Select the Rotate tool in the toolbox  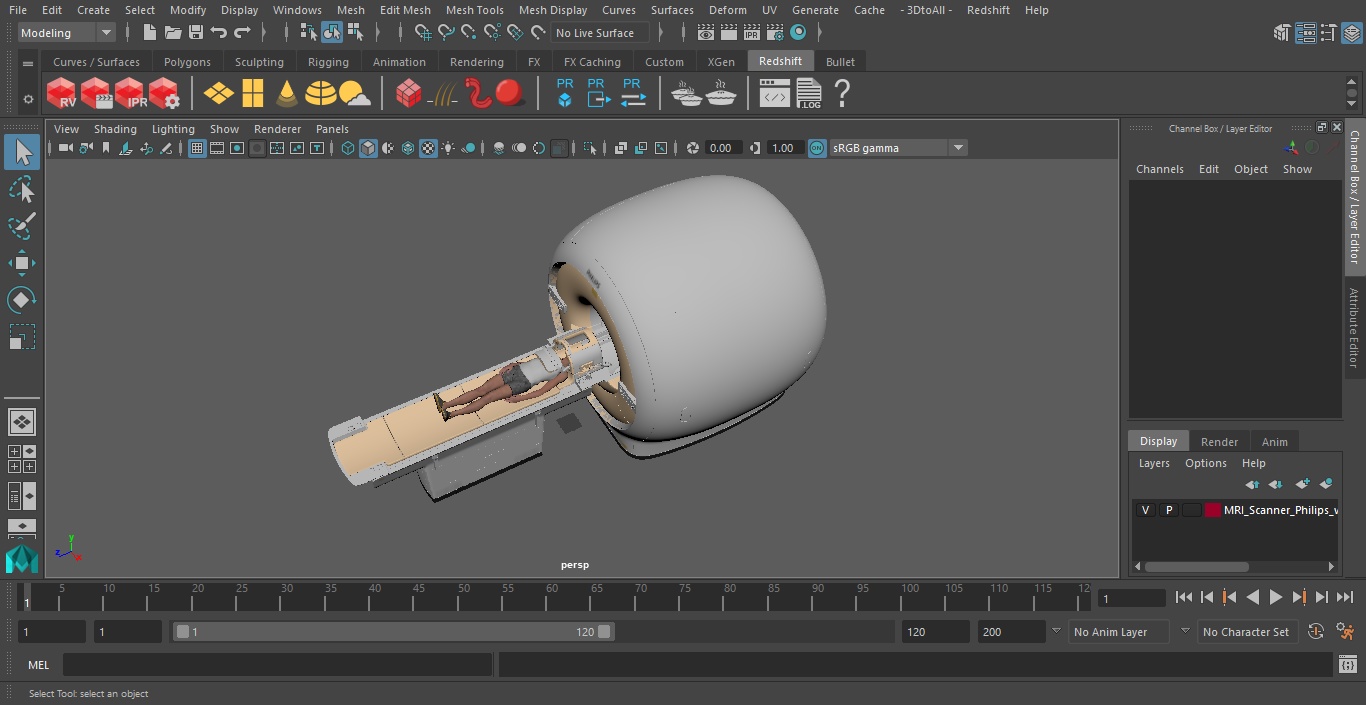pyautogui.click(x=21, y=300)
